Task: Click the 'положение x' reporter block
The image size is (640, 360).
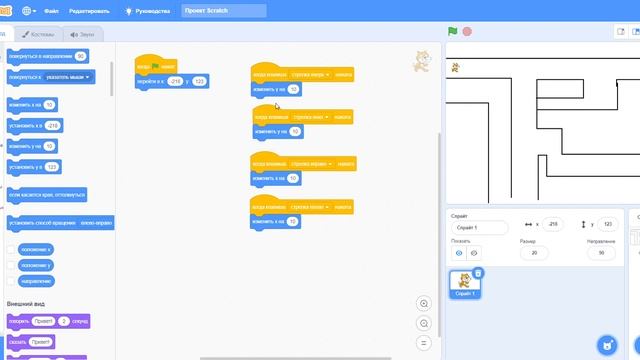Action: click(x=36, y=249)
